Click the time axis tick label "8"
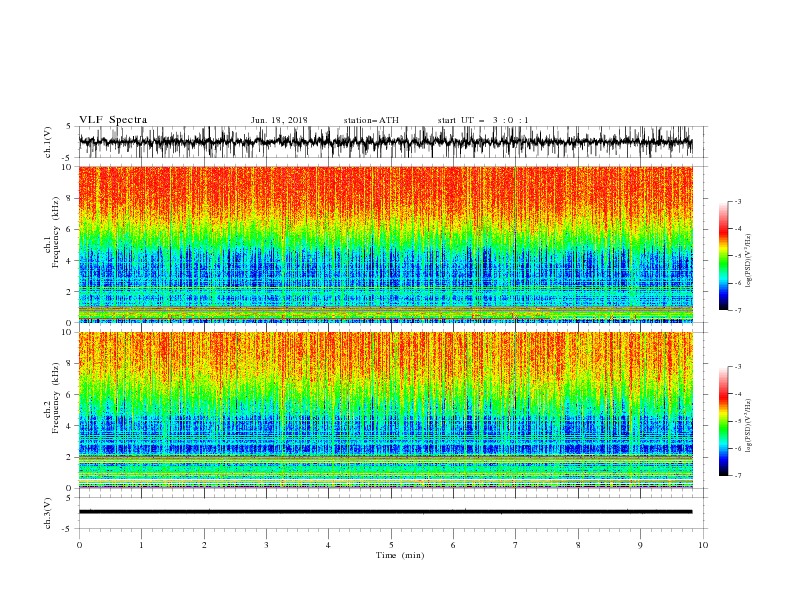This screenshot has width=792, height=612. [x=578, y=545]
